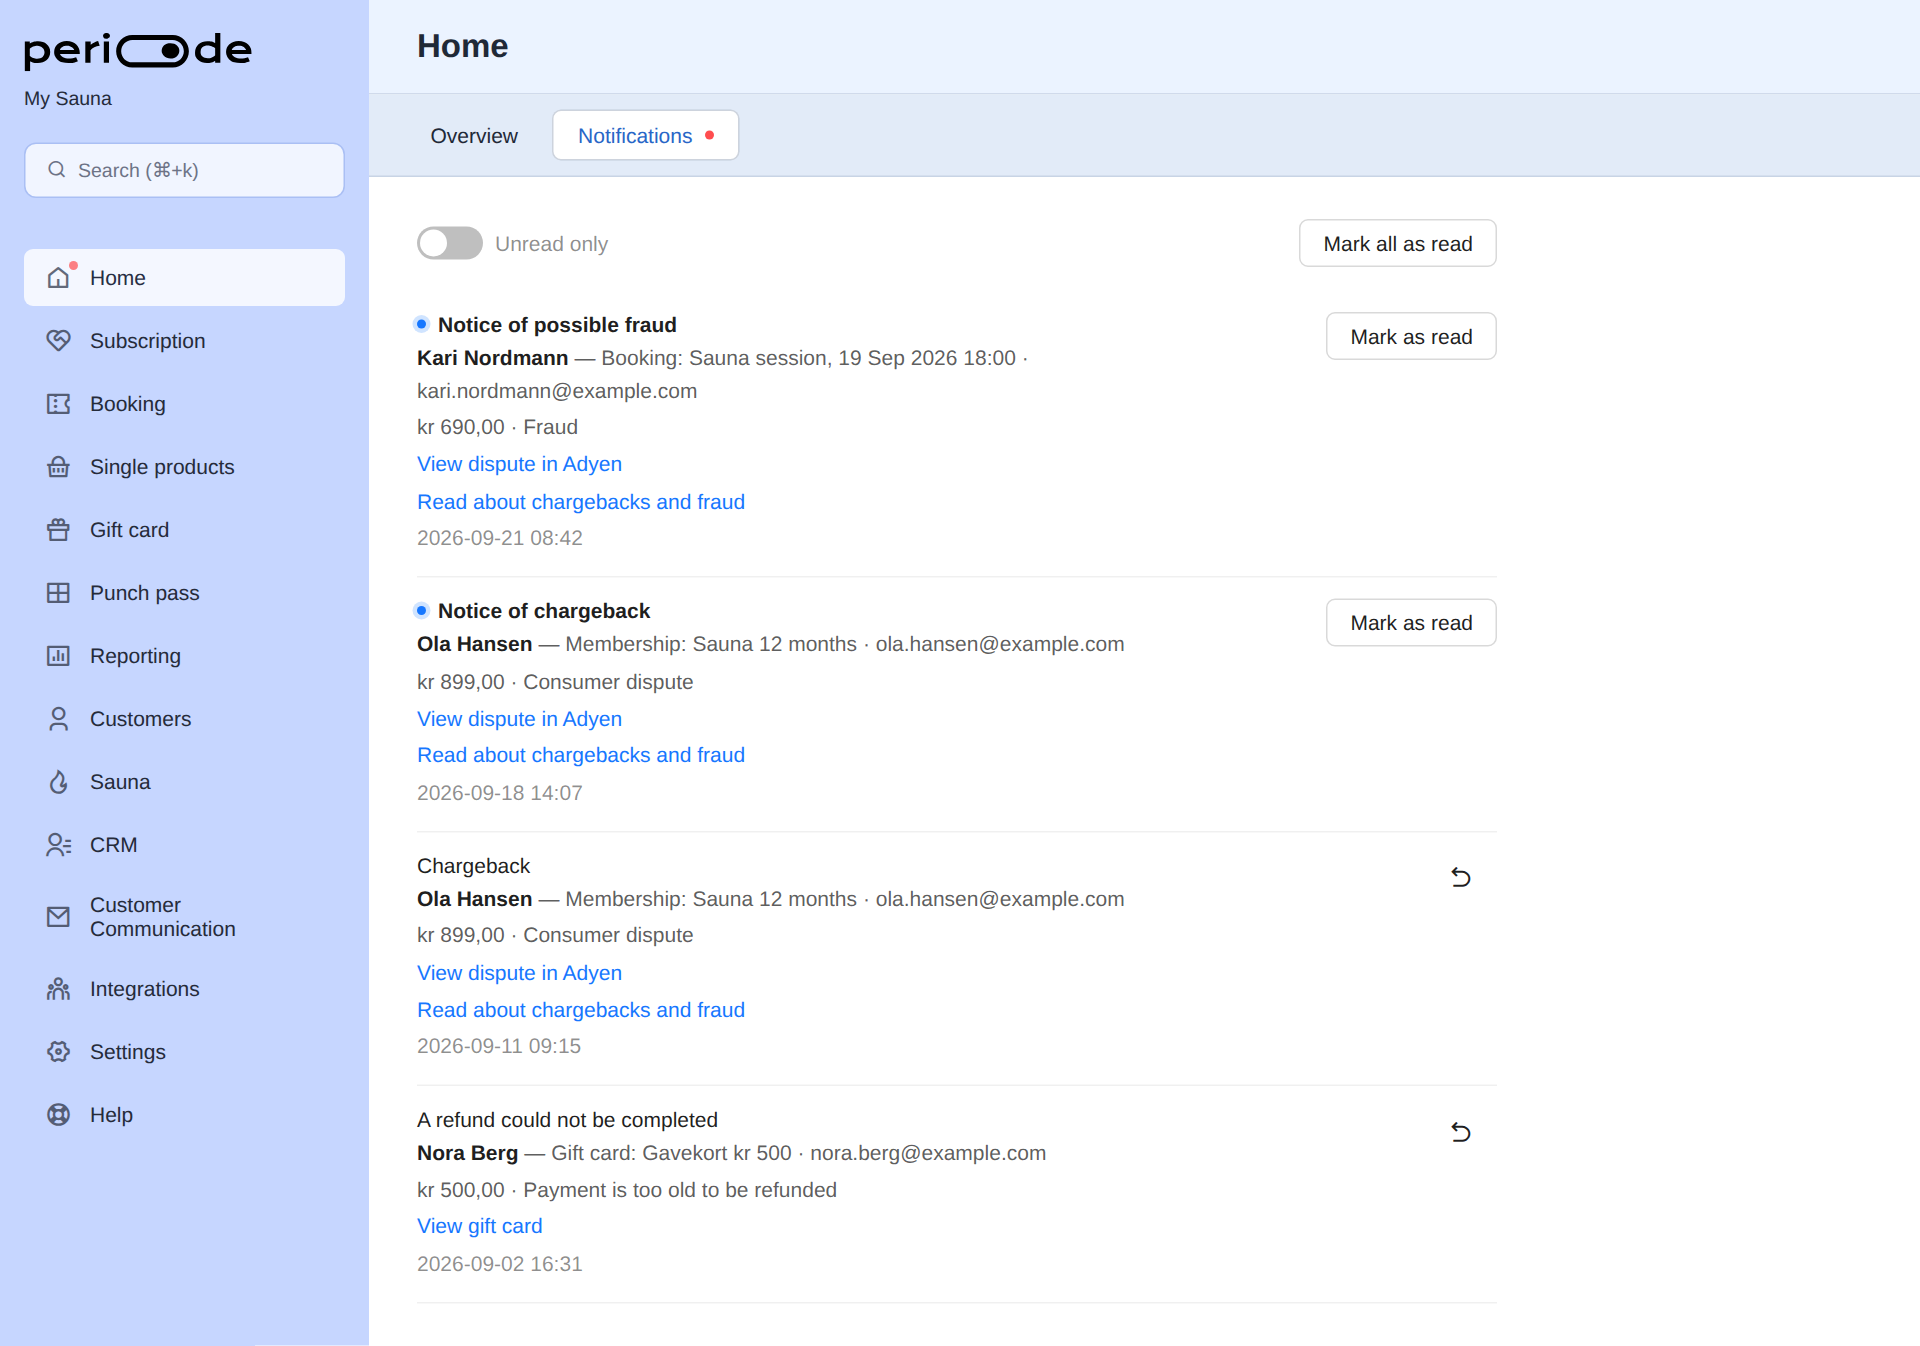View dispute in Adyen under Notice of chargeback
The width and height of the screenshot is (1920, 1346).
tap(519, 719)
